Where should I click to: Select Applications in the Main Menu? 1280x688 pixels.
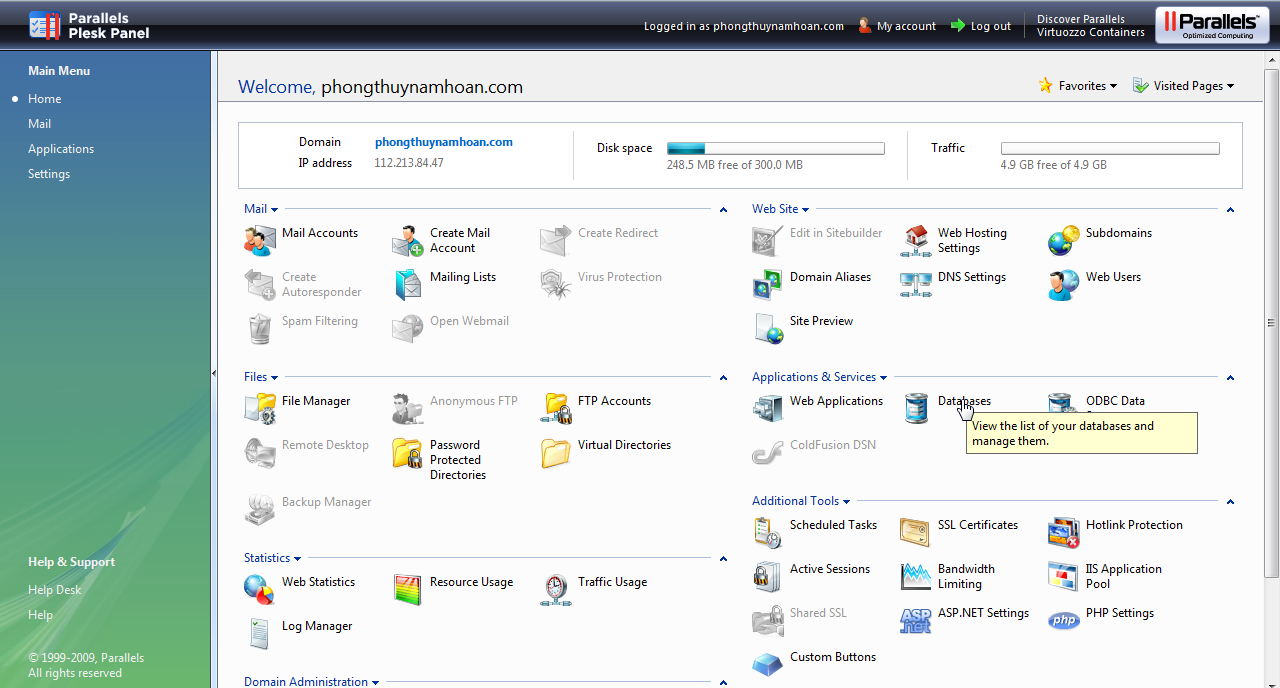[x=61, y=149]
